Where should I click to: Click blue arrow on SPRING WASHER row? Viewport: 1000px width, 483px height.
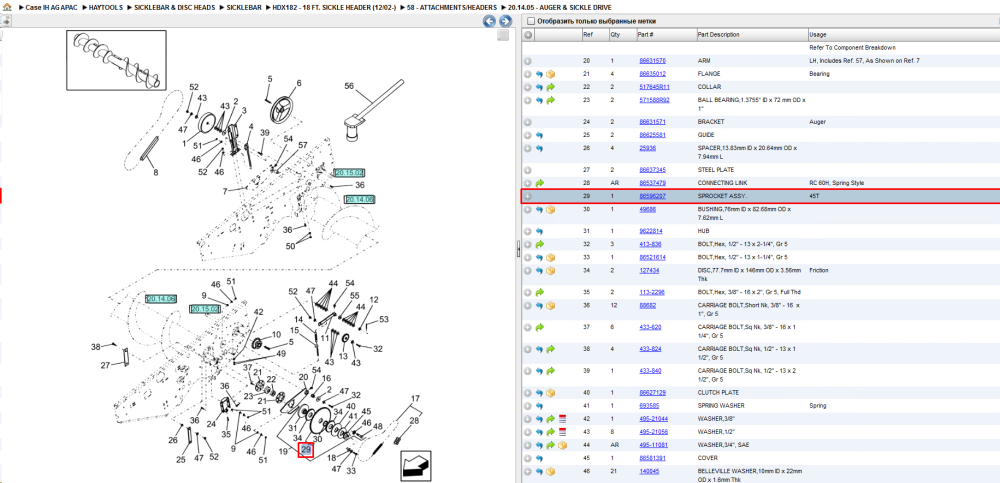pyautogui.click(x=540, y=406)
